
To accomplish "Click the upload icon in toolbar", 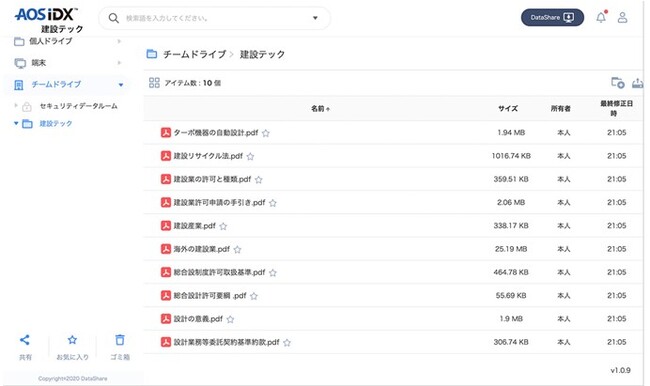I will [x=638, y=83].
